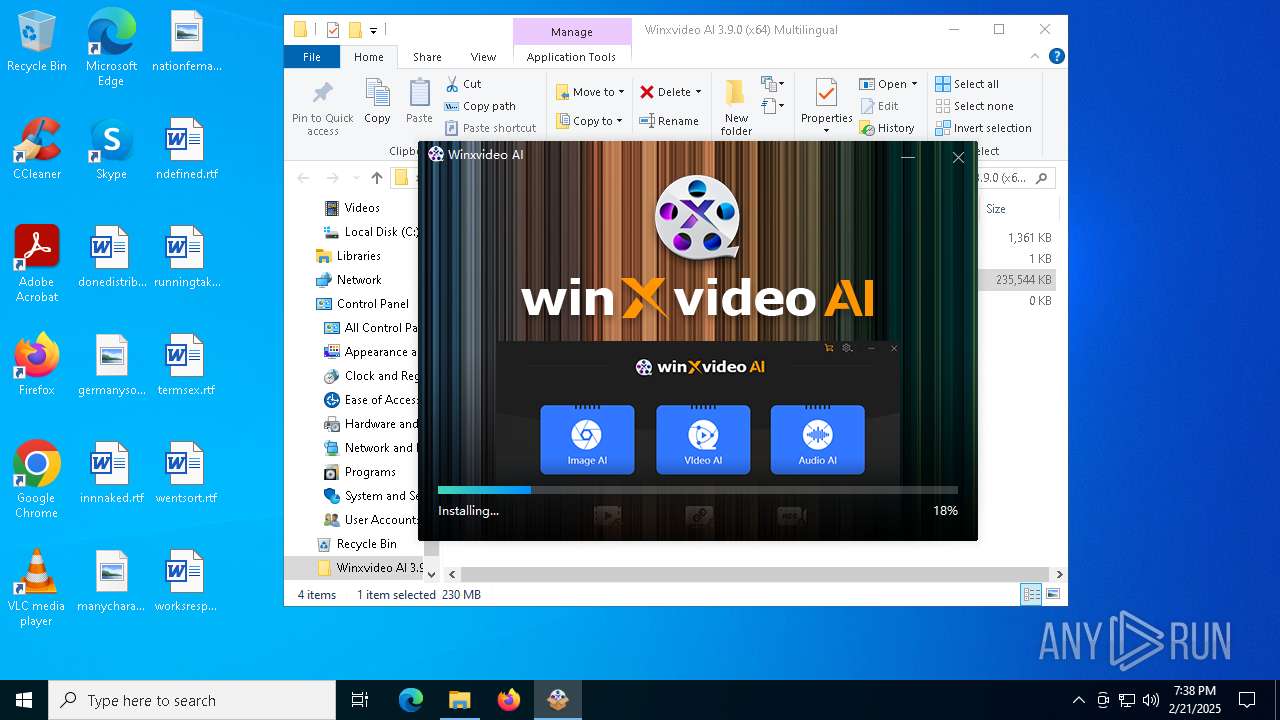Click Edit in Explorer ribbon
Viewport: 1280px width, 720px height.
(x=879, y=106)
